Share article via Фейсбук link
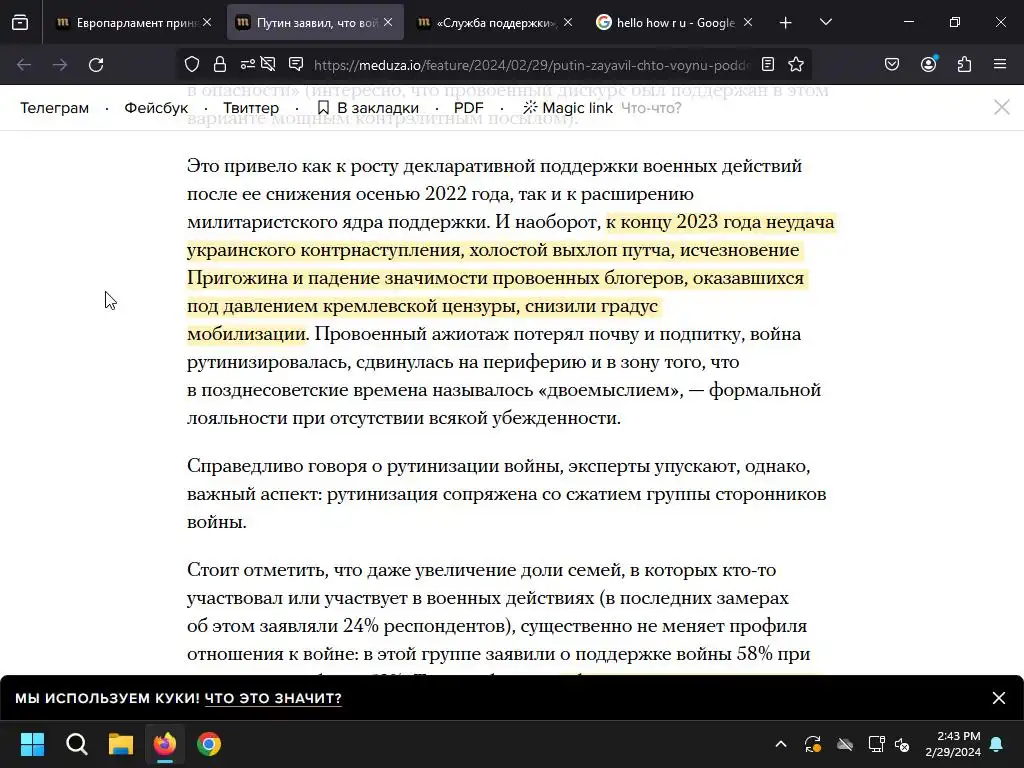This screenshot has width=1024, height=768. [156, 108]
